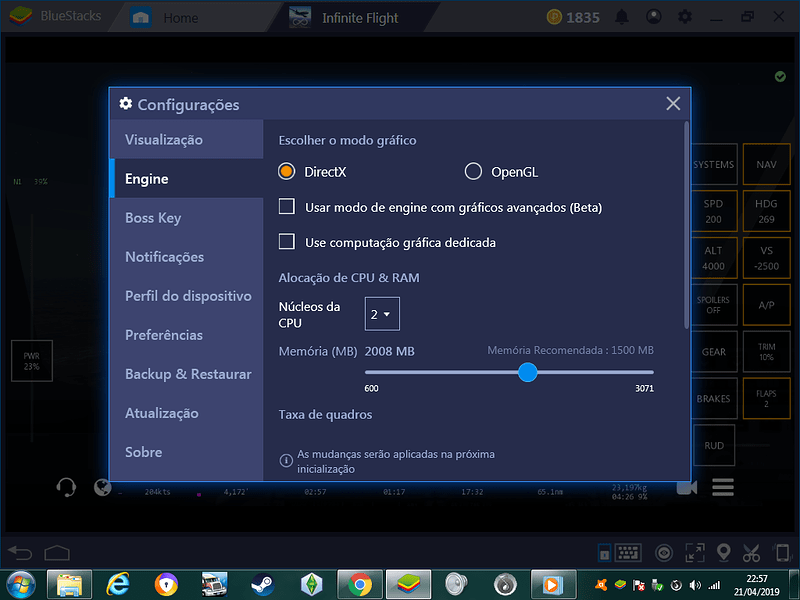Open Google Chrome from the taskbar
Screen dimensions: 800x600
(360, 585)
